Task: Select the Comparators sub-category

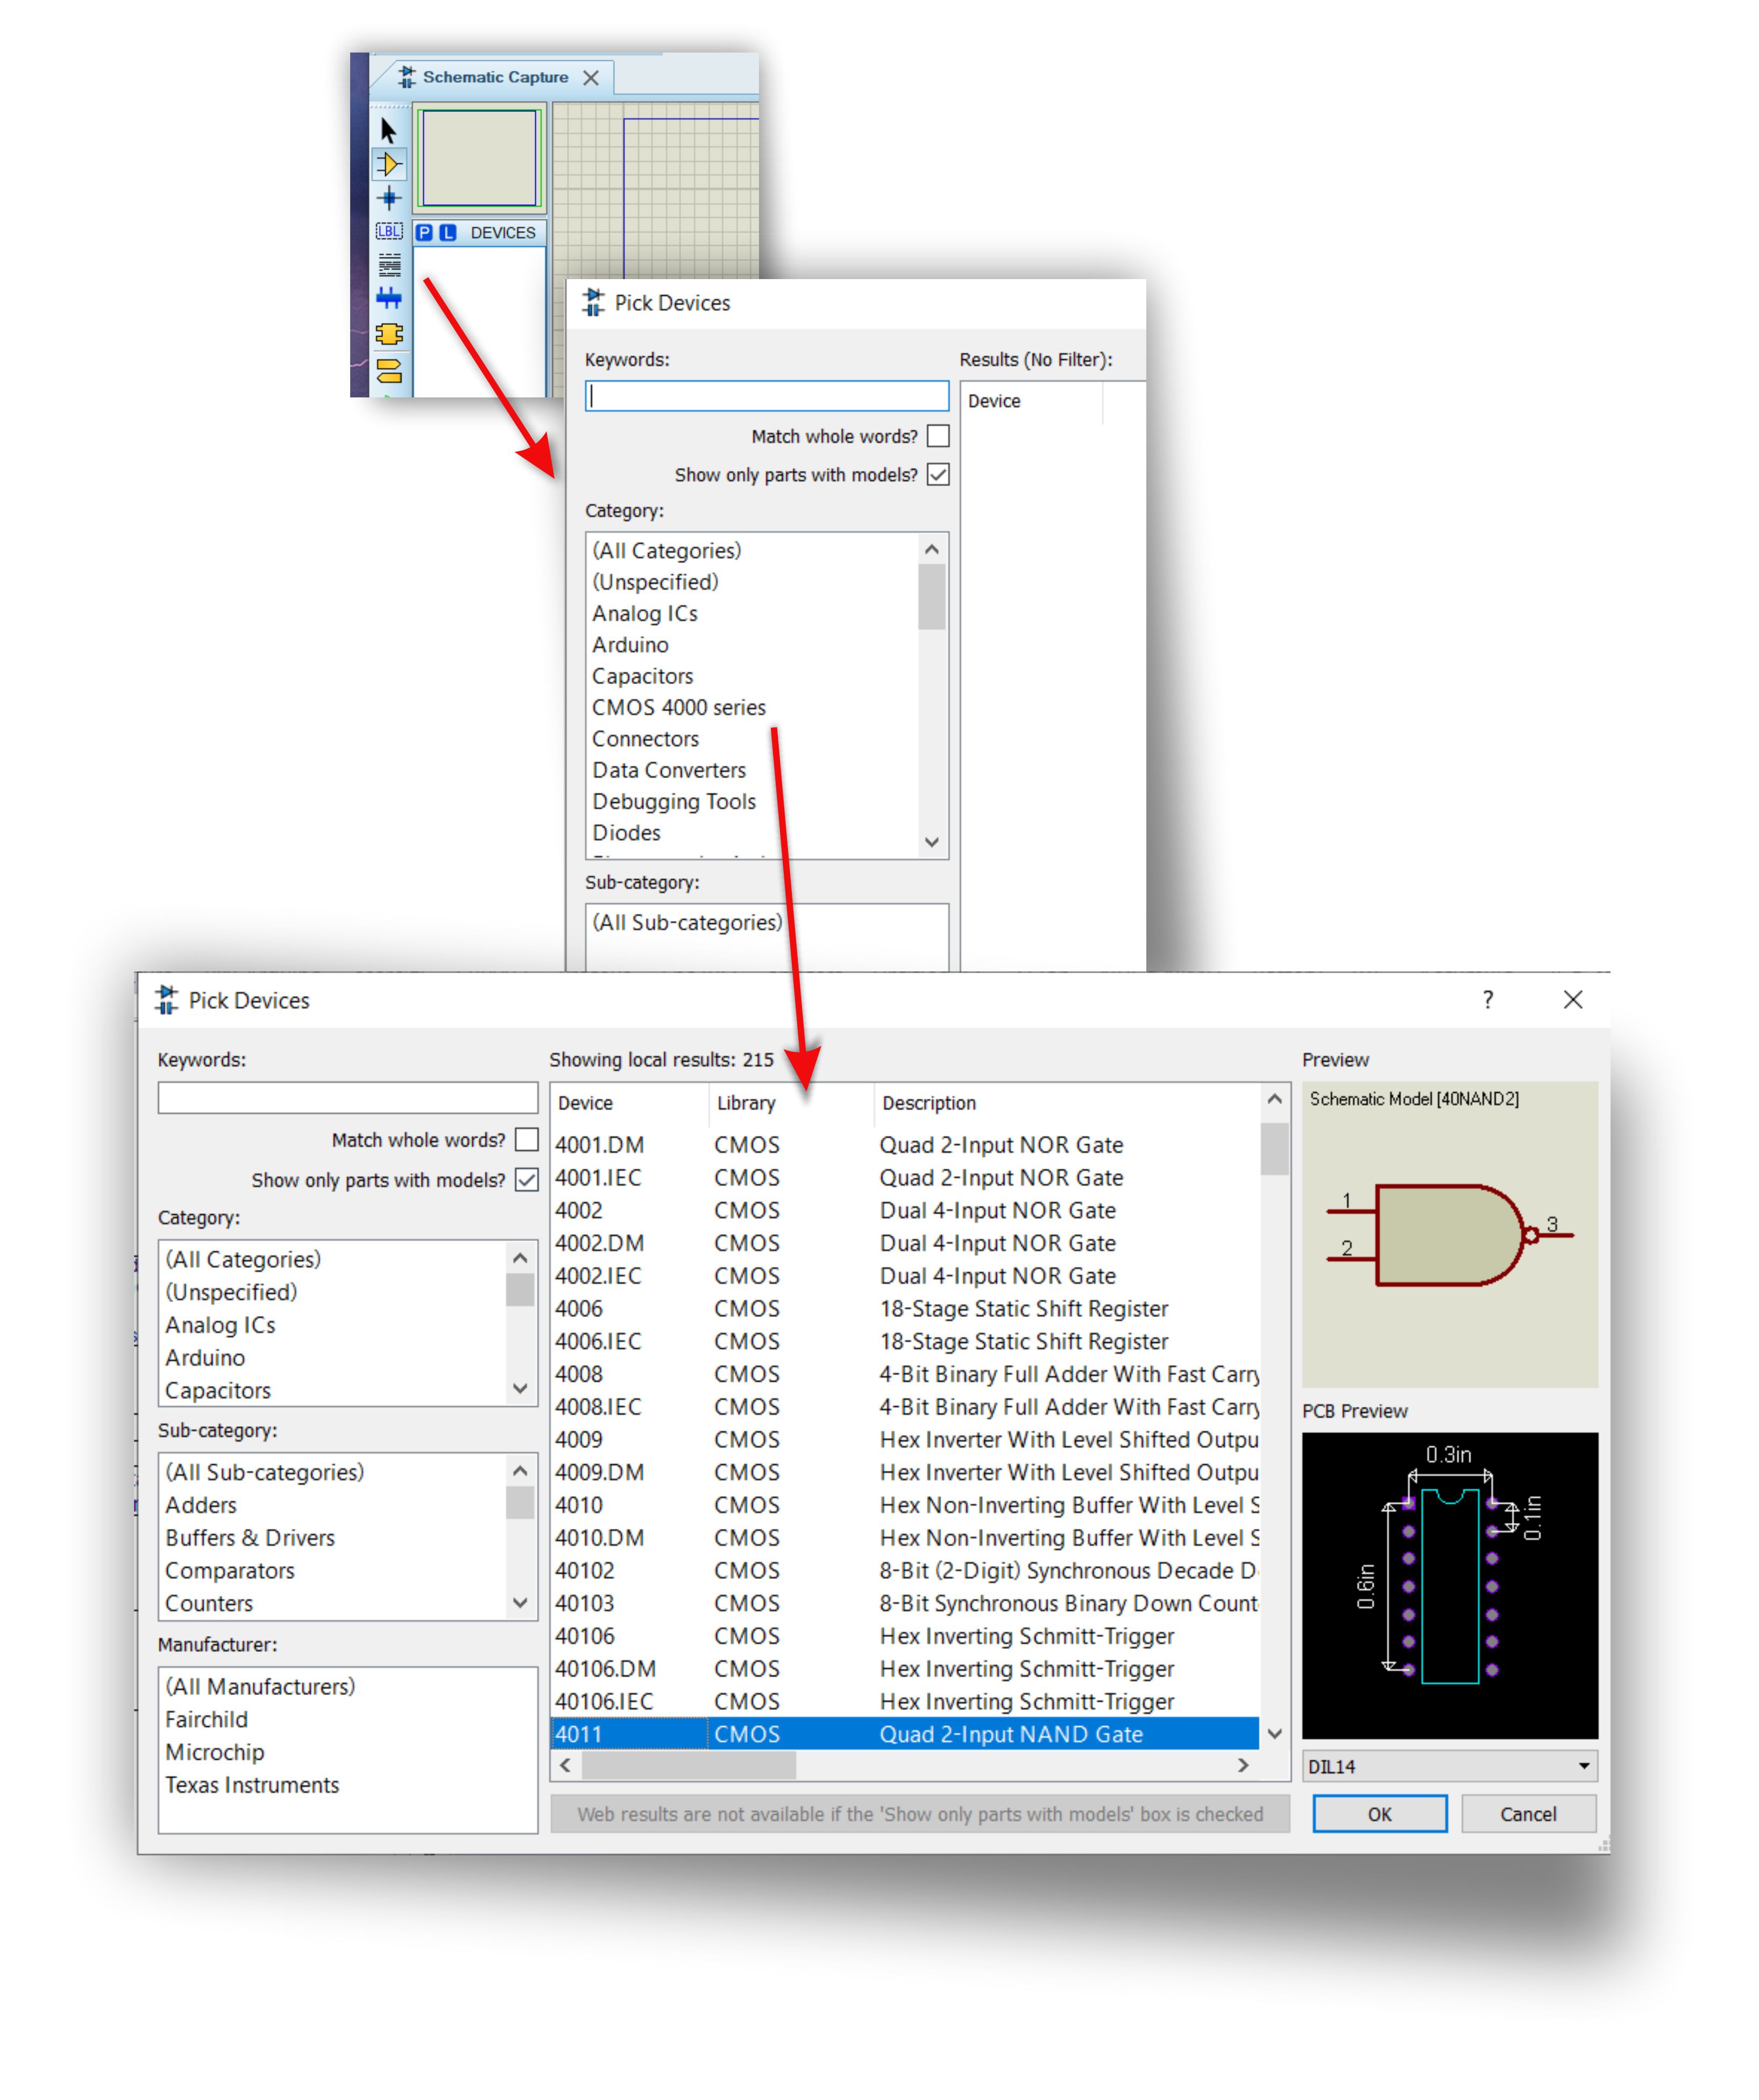Action: pos(230,1570)
